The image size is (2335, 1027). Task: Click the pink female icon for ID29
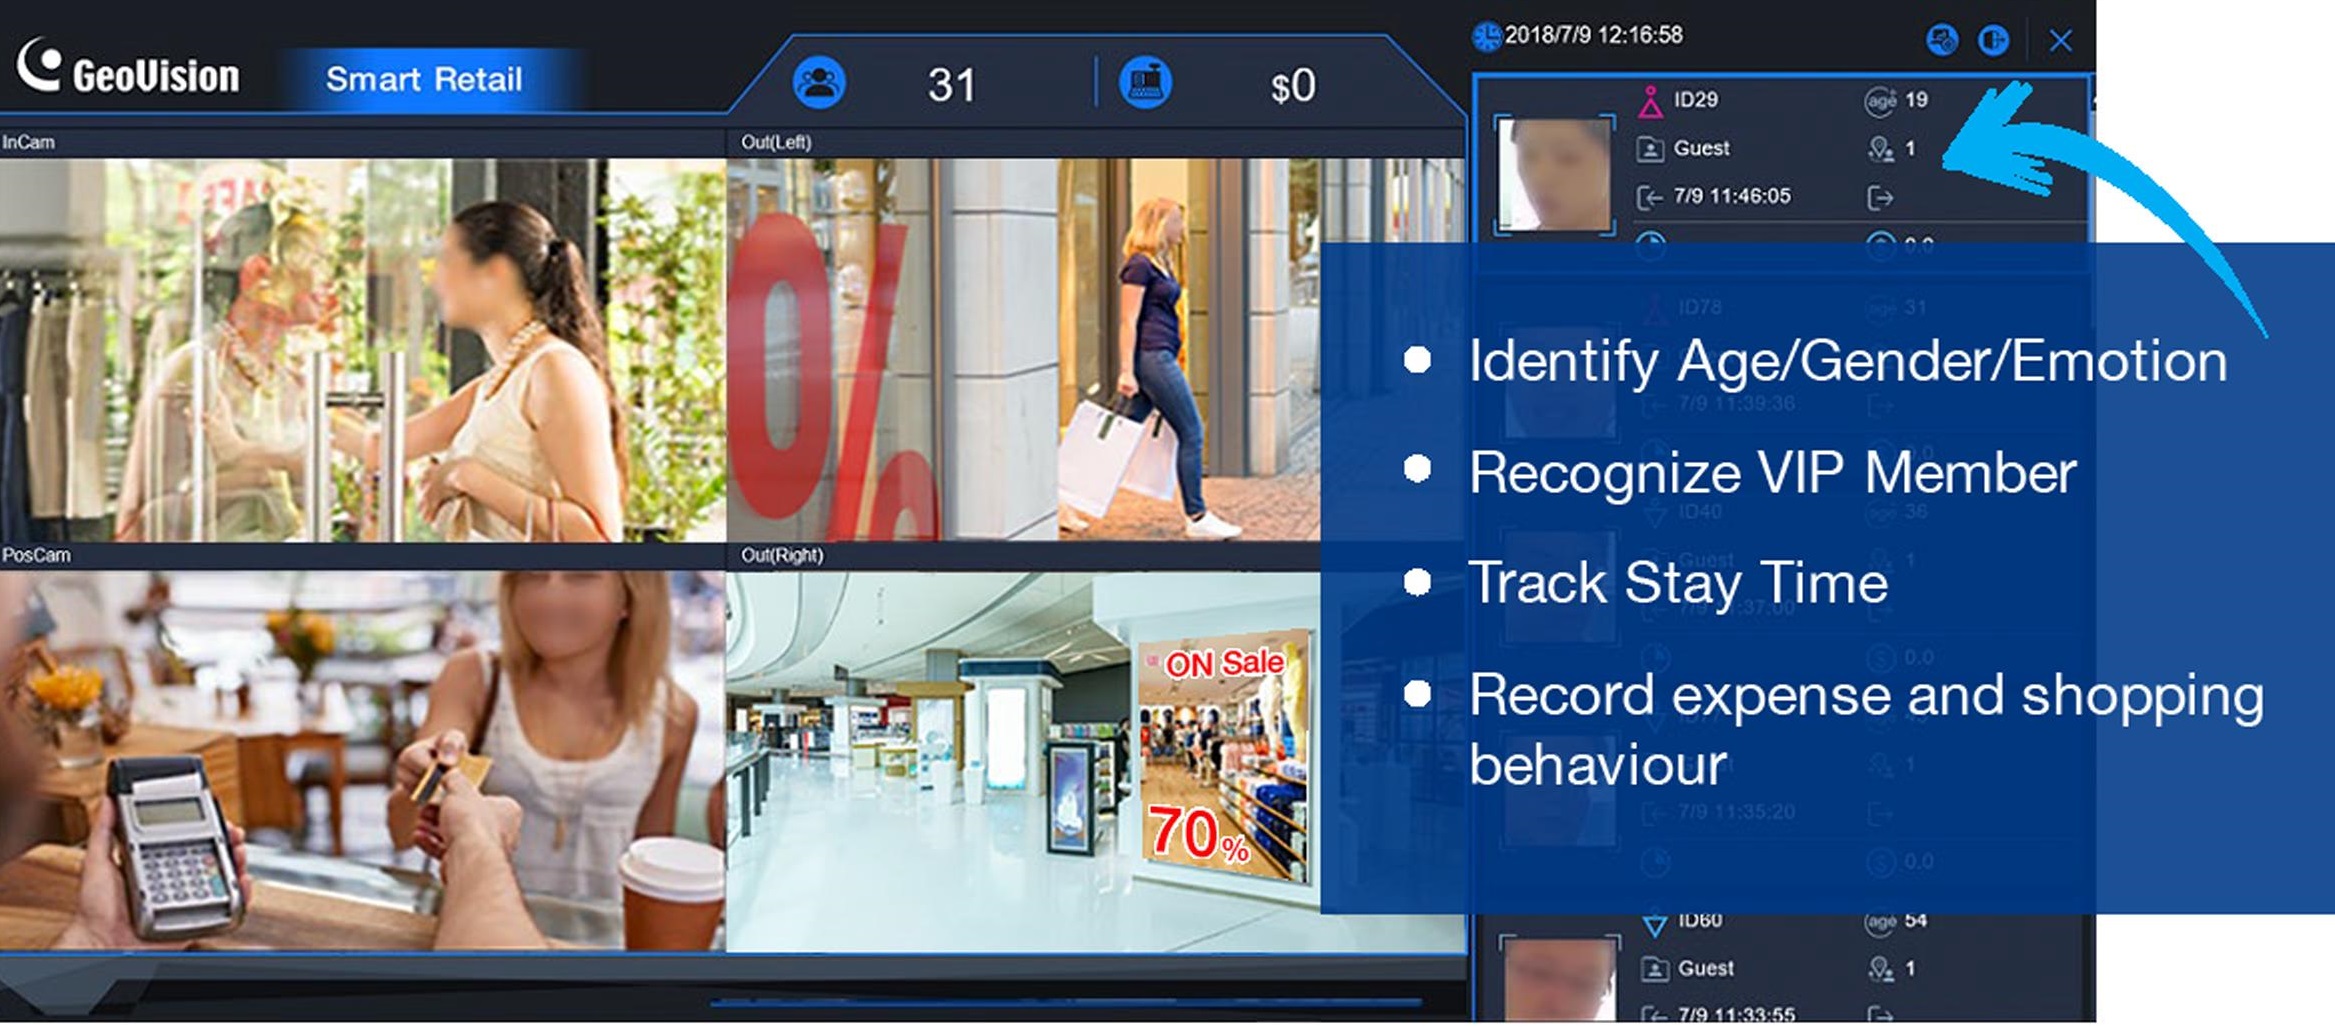click(1650, 102)
